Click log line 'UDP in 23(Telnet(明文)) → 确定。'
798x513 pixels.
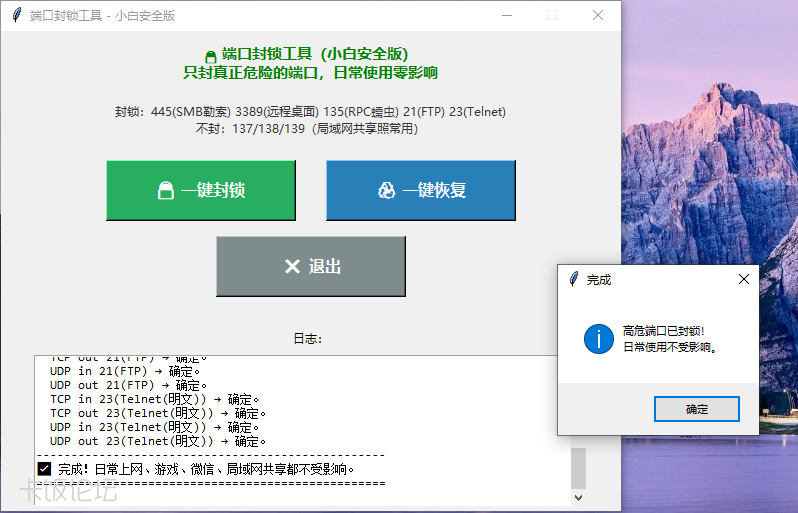(154, 427)
